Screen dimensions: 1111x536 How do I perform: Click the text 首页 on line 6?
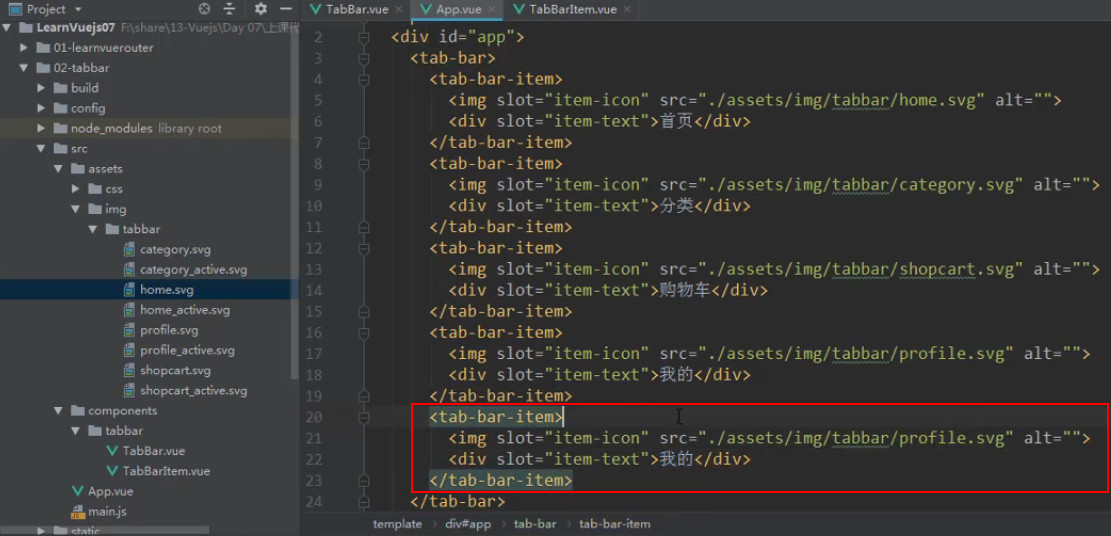click(677, 121)
